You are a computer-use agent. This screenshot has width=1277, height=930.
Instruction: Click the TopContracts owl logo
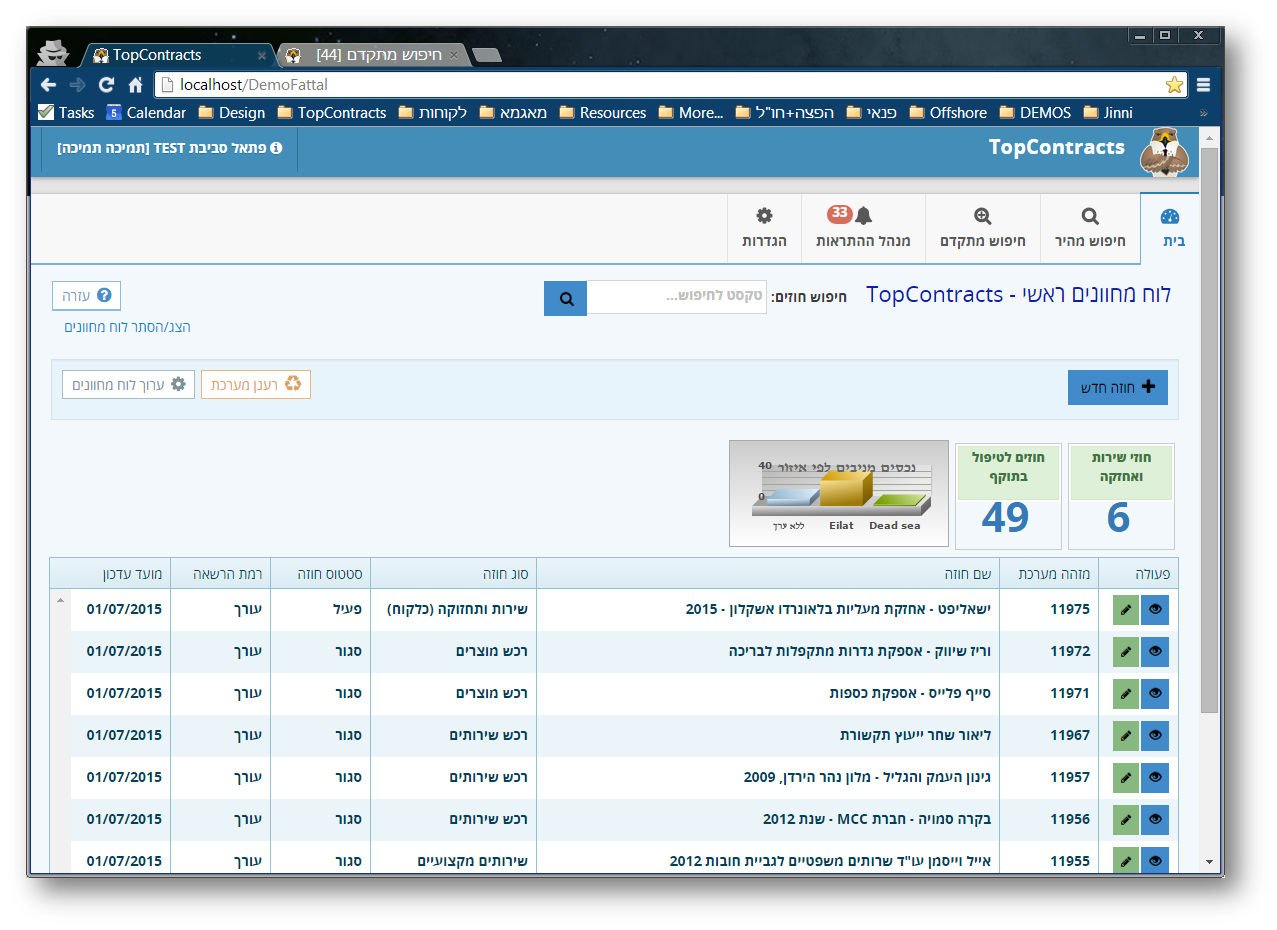1165,151
